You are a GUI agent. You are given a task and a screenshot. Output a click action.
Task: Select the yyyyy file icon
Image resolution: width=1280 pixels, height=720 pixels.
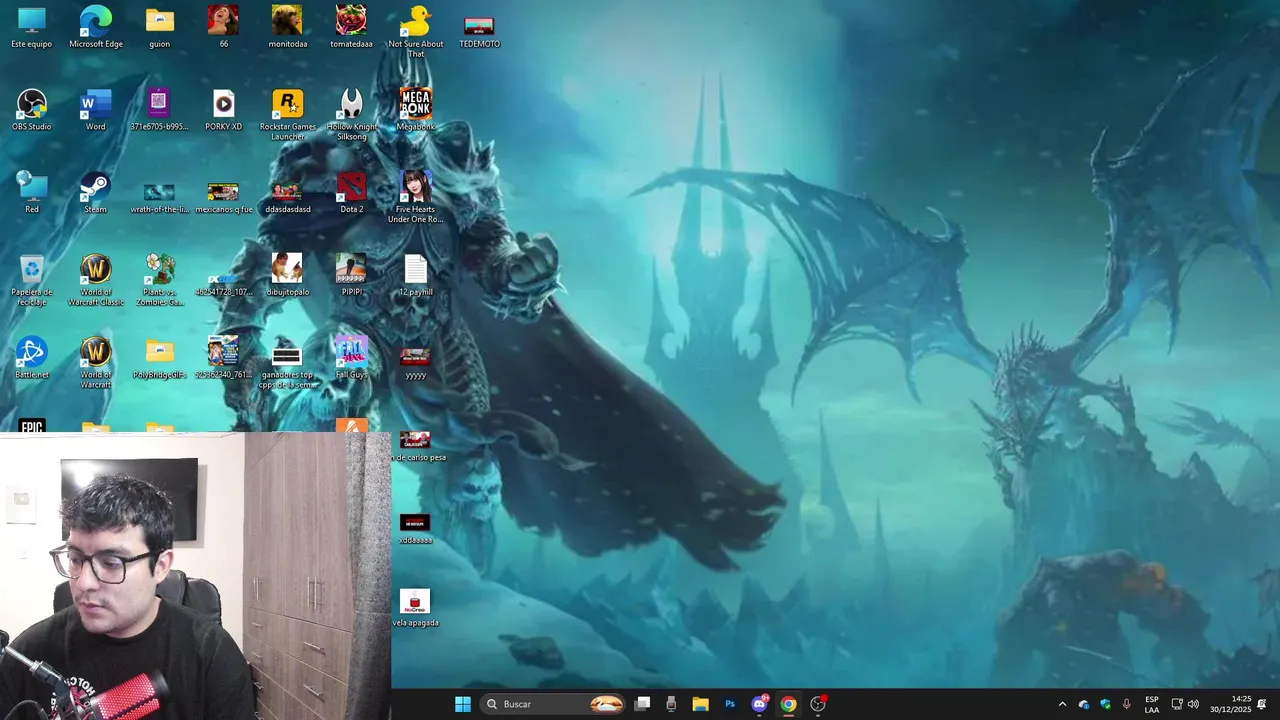[415, 363]
